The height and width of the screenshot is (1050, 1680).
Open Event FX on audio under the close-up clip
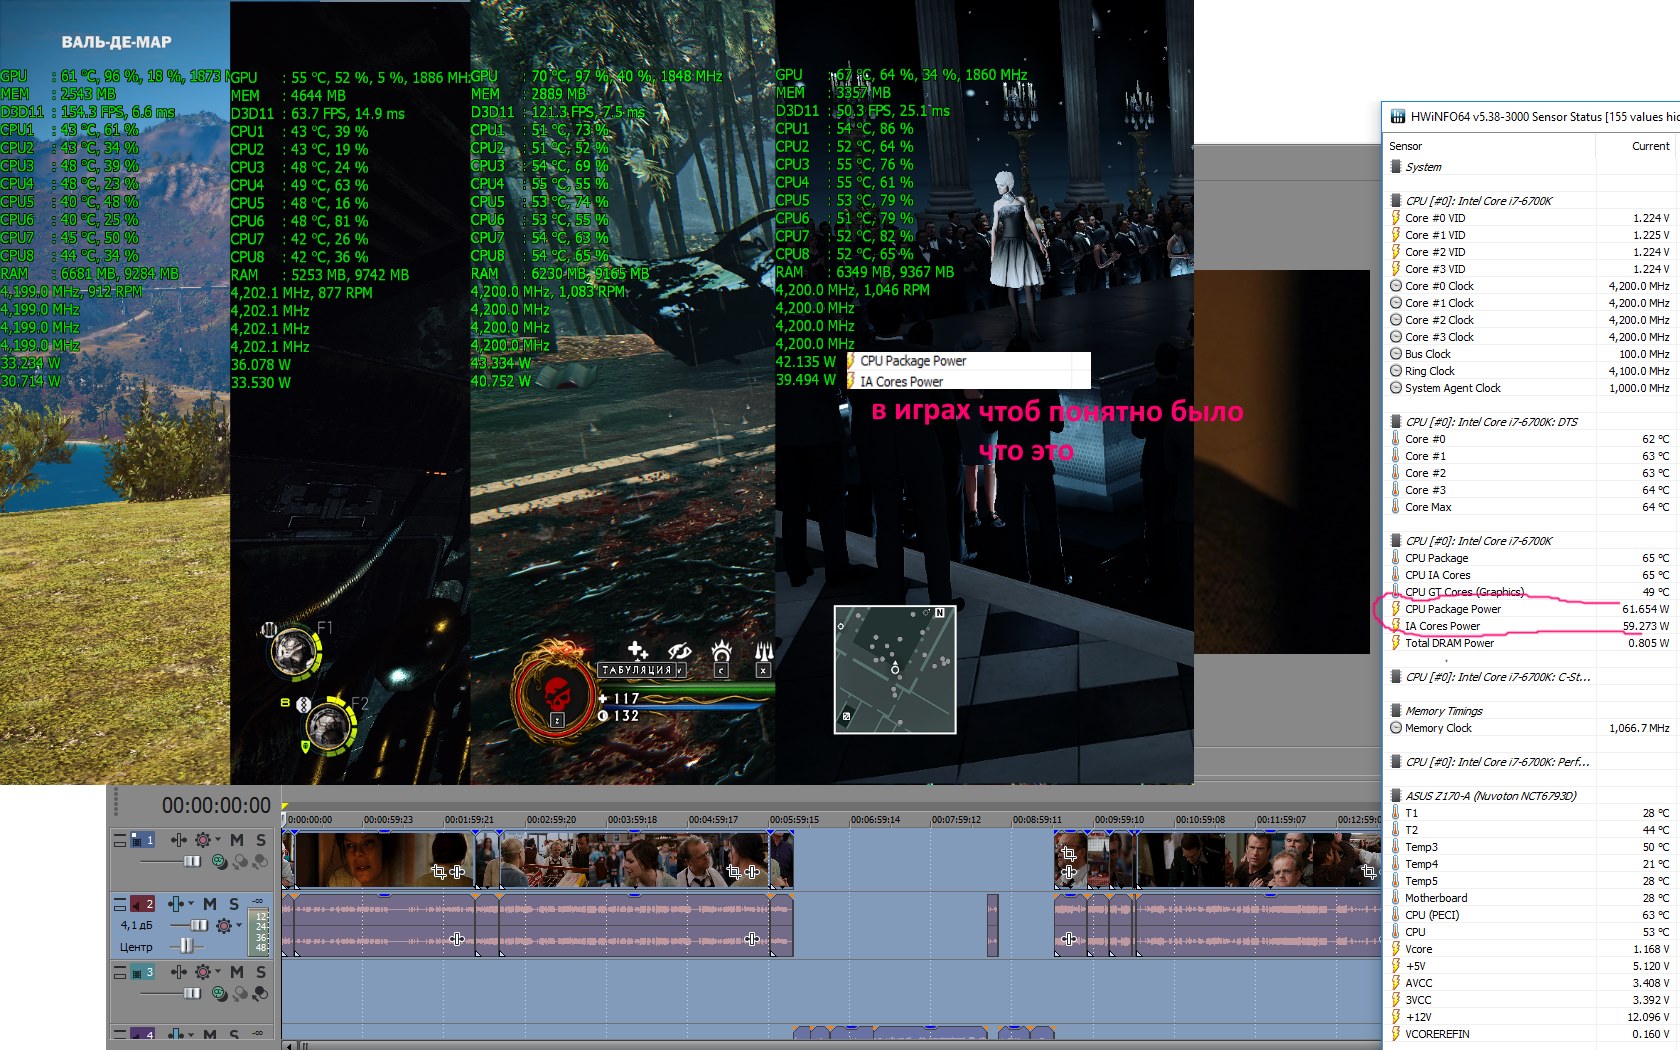click(457, 939)
